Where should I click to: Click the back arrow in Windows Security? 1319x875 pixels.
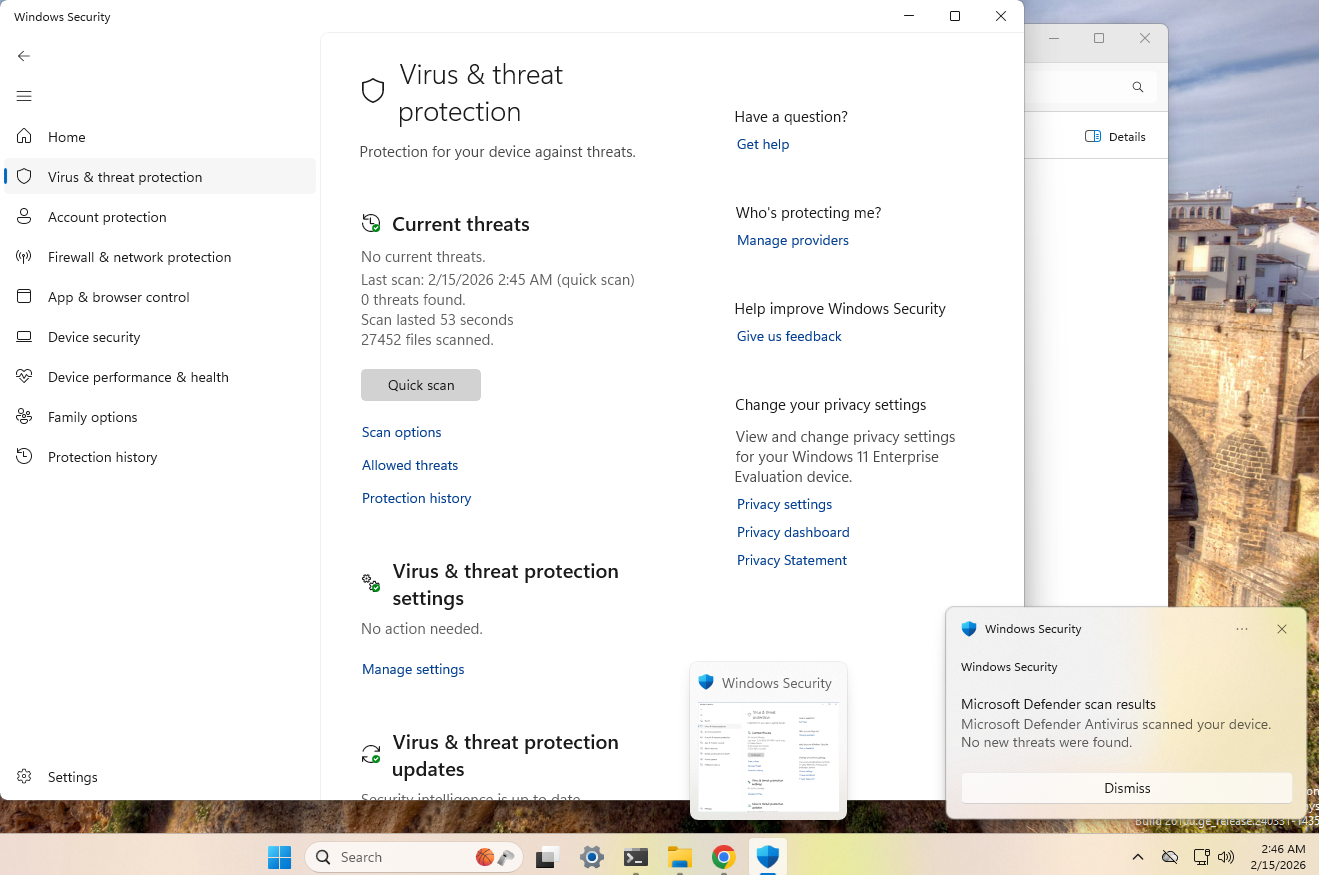(24, 56)
